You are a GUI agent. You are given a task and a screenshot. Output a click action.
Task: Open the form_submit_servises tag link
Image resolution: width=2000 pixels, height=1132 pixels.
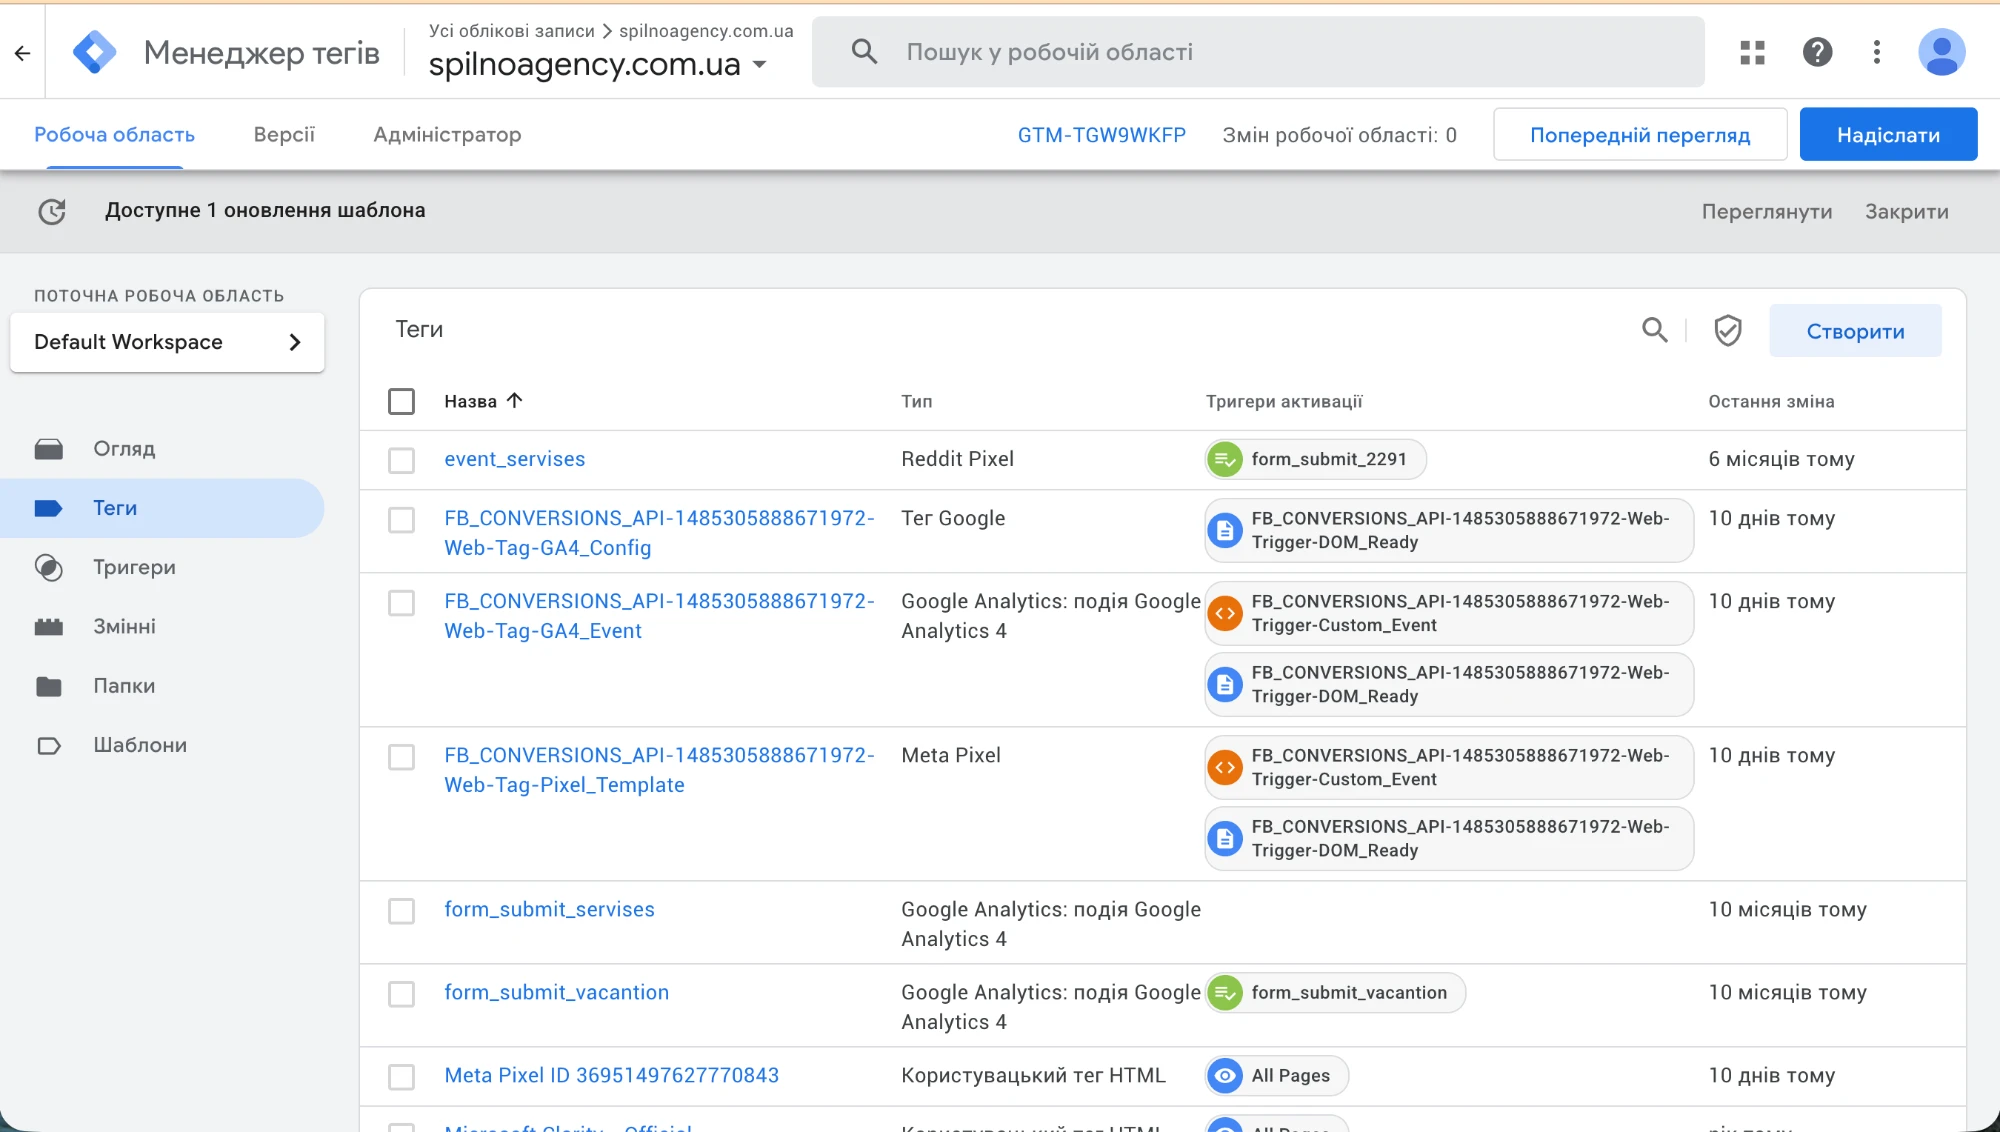549,909
